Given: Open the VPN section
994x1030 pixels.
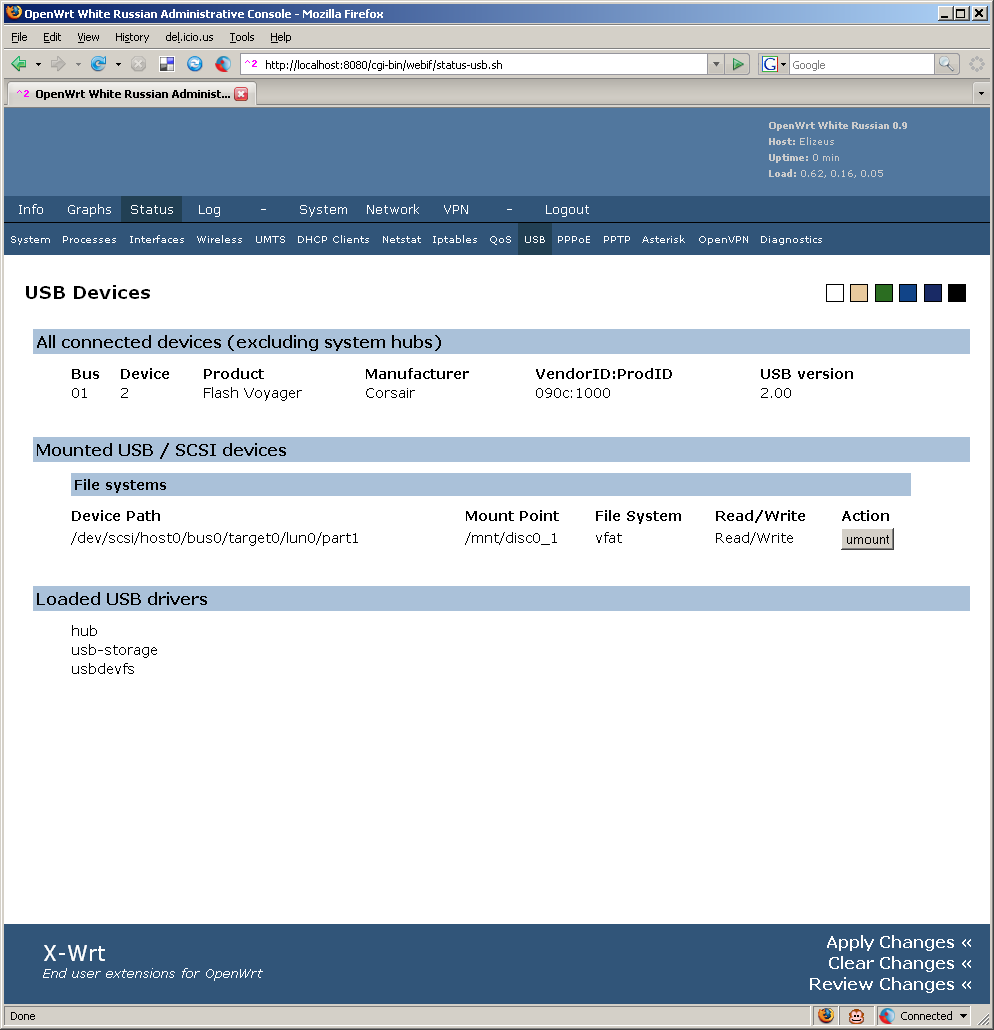Looking at the screenshot, I should pos(456,210).
